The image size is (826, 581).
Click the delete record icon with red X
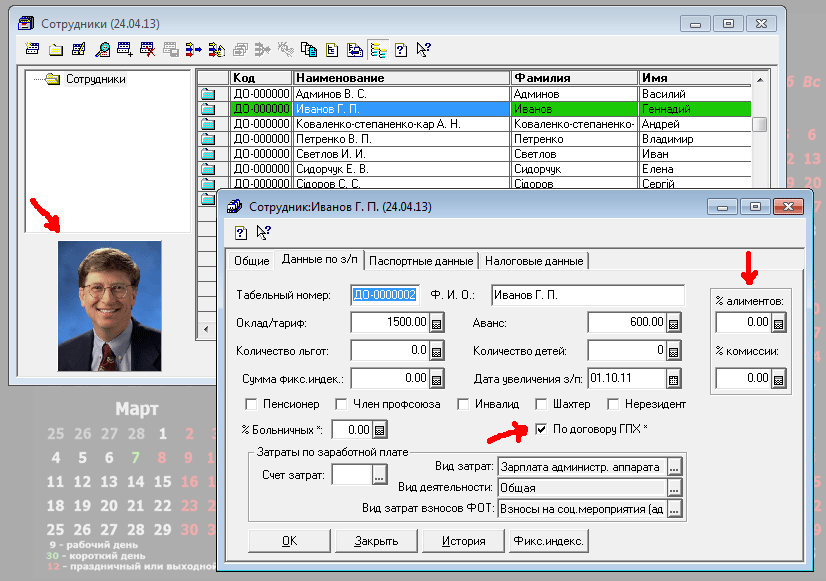[x=148, y=50]
